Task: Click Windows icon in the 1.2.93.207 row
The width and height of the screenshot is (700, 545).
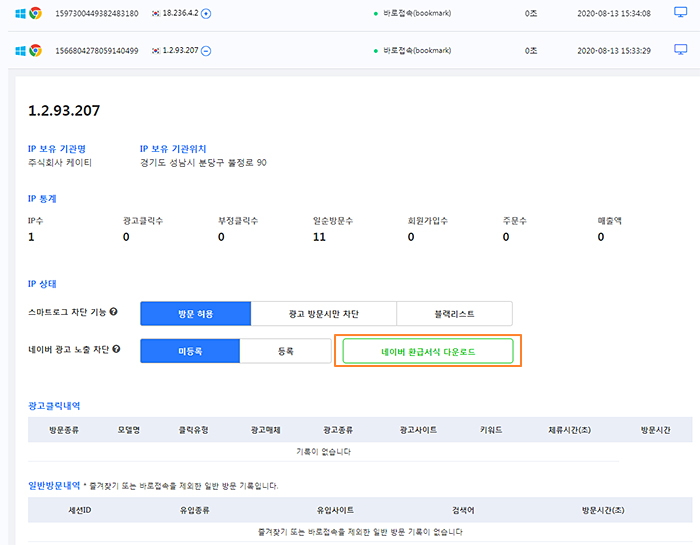Action: pos(21,51)
